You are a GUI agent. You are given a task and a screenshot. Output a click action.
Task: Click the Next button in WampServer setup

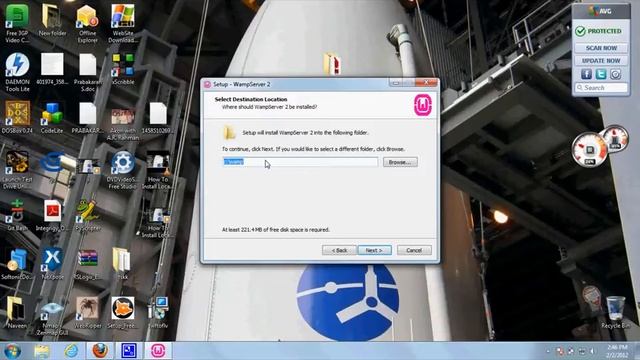374,250
